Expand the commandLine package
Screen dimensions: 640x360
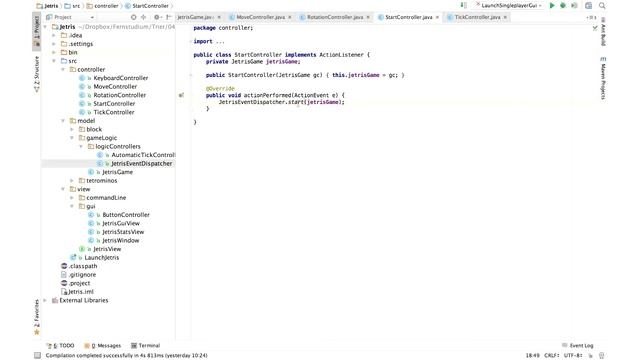tap(72, 198)
